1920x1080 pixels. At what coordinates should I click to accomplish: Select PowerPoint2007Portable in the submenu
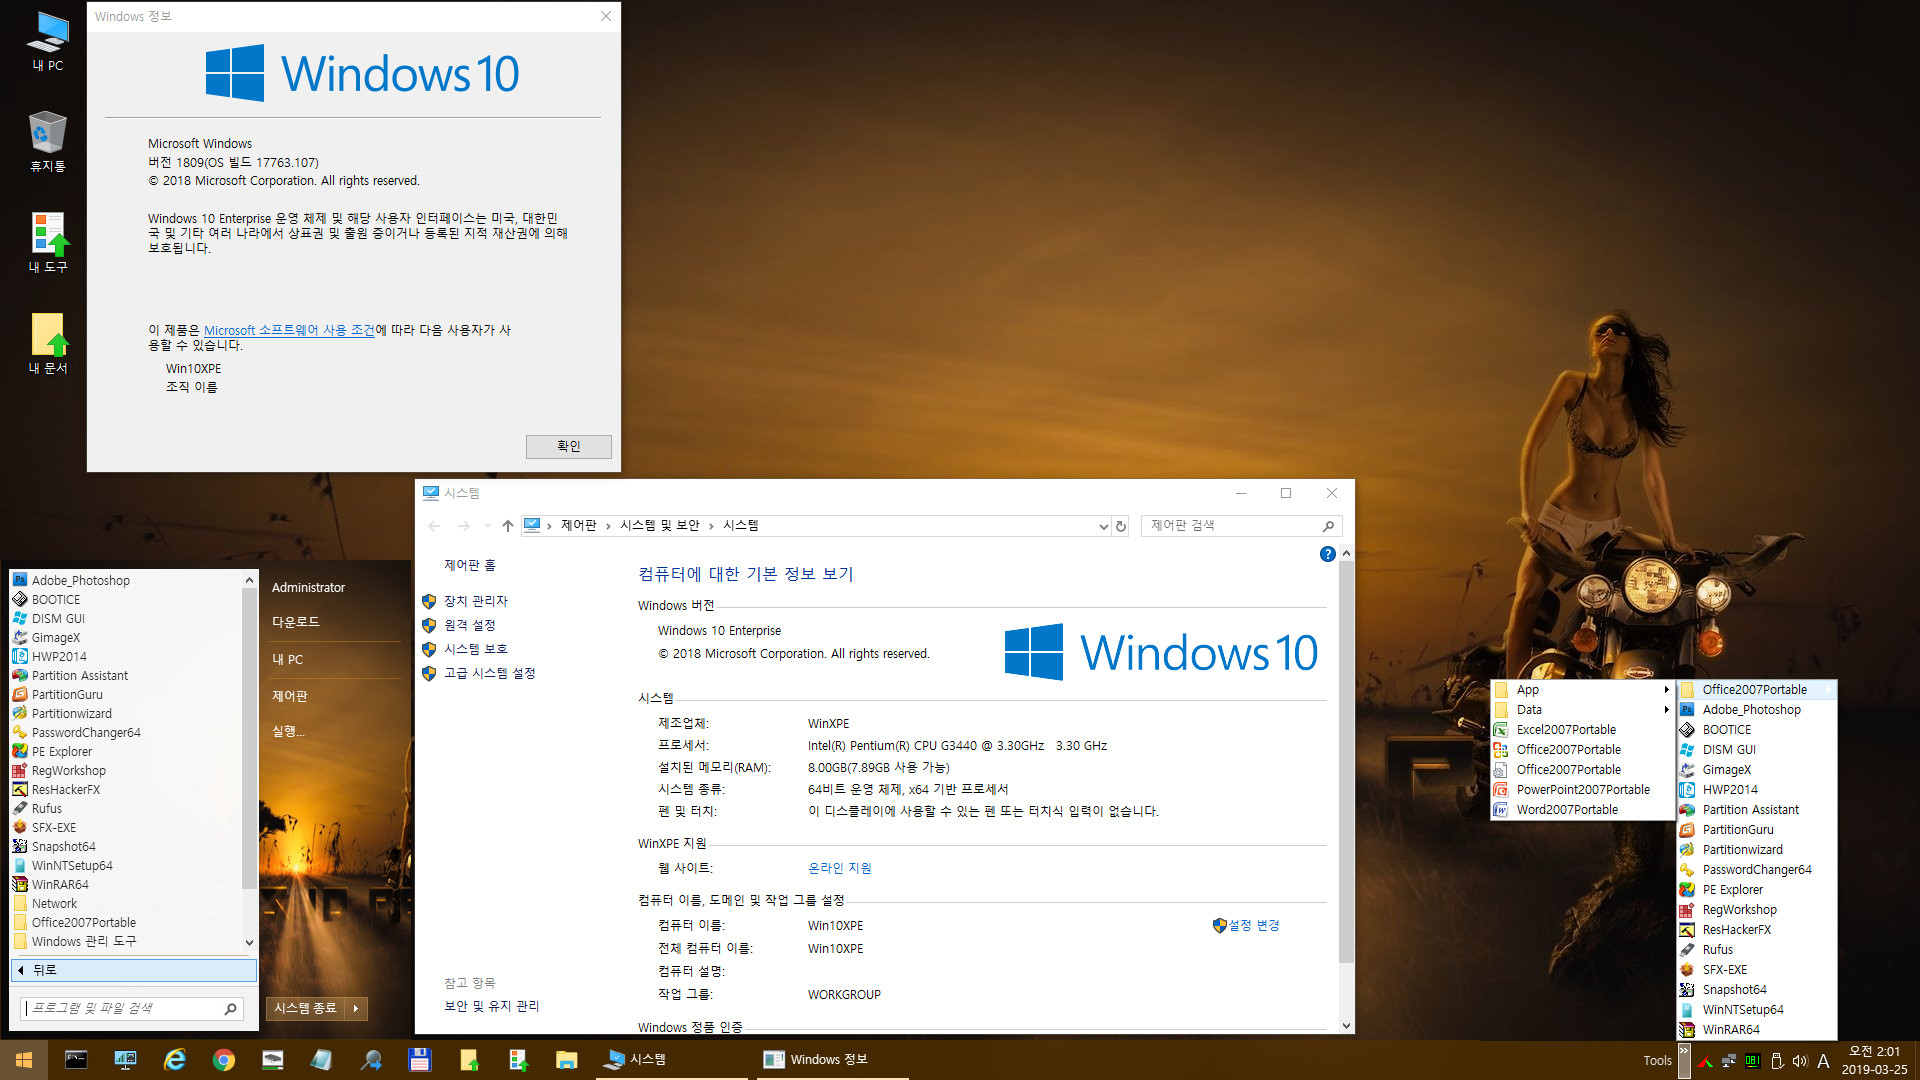coord(1583,789)
